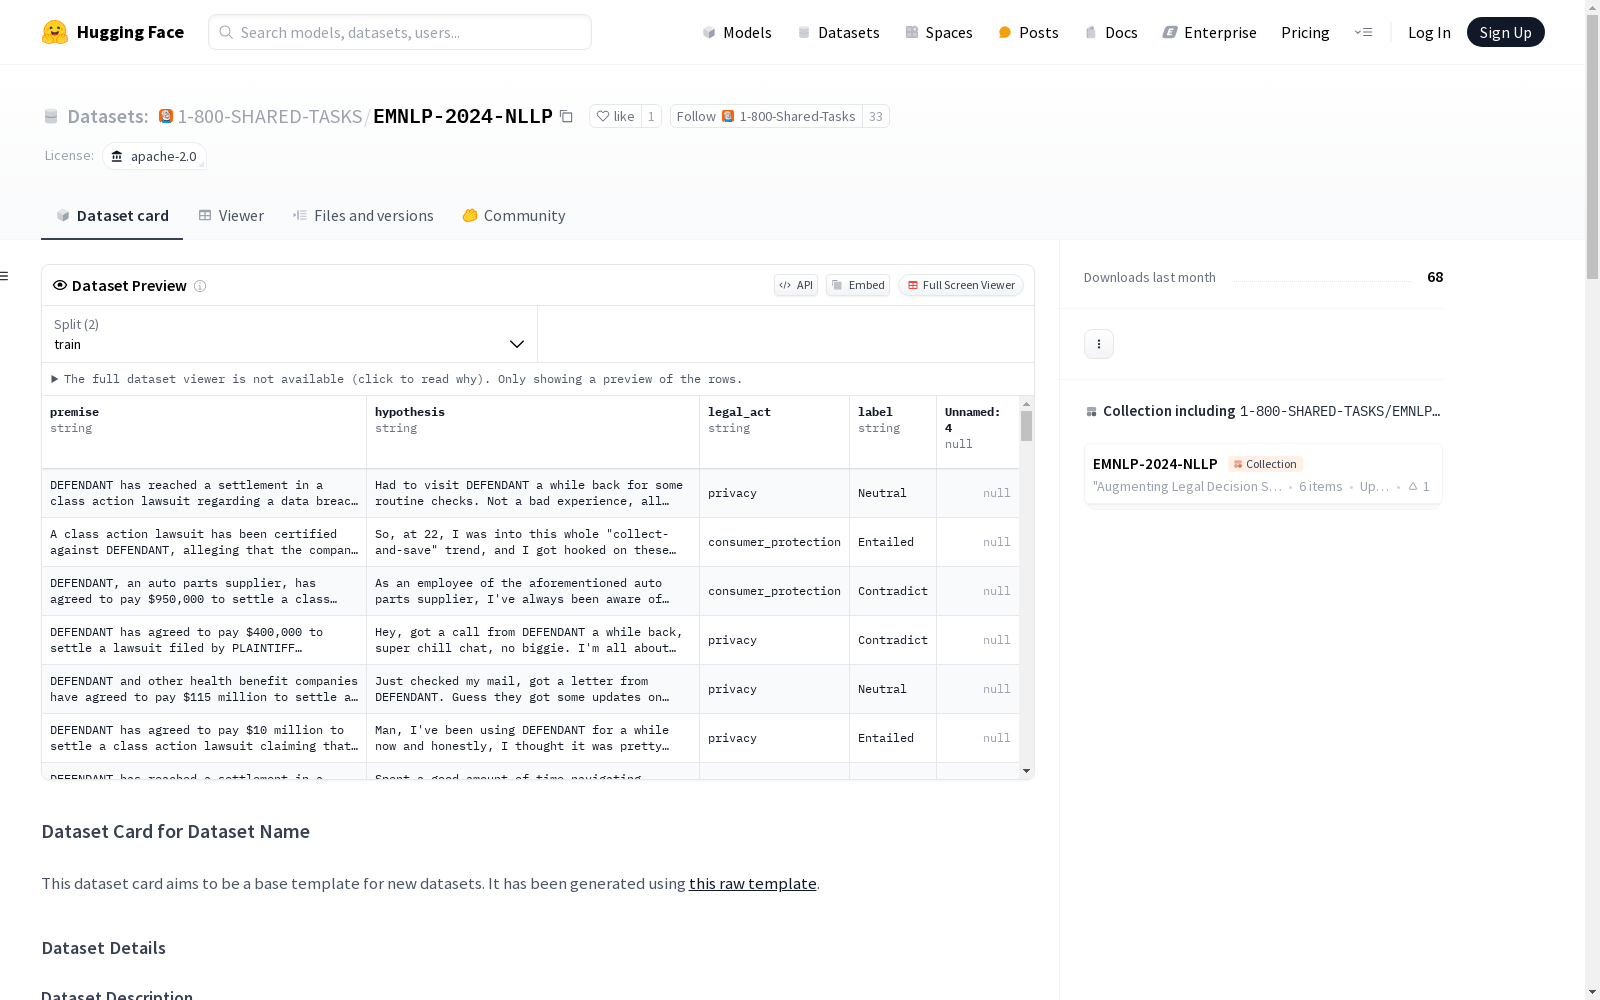Visit the Enterprise page
The height and width of the screenshot is (1000, 1600).
1209,32
